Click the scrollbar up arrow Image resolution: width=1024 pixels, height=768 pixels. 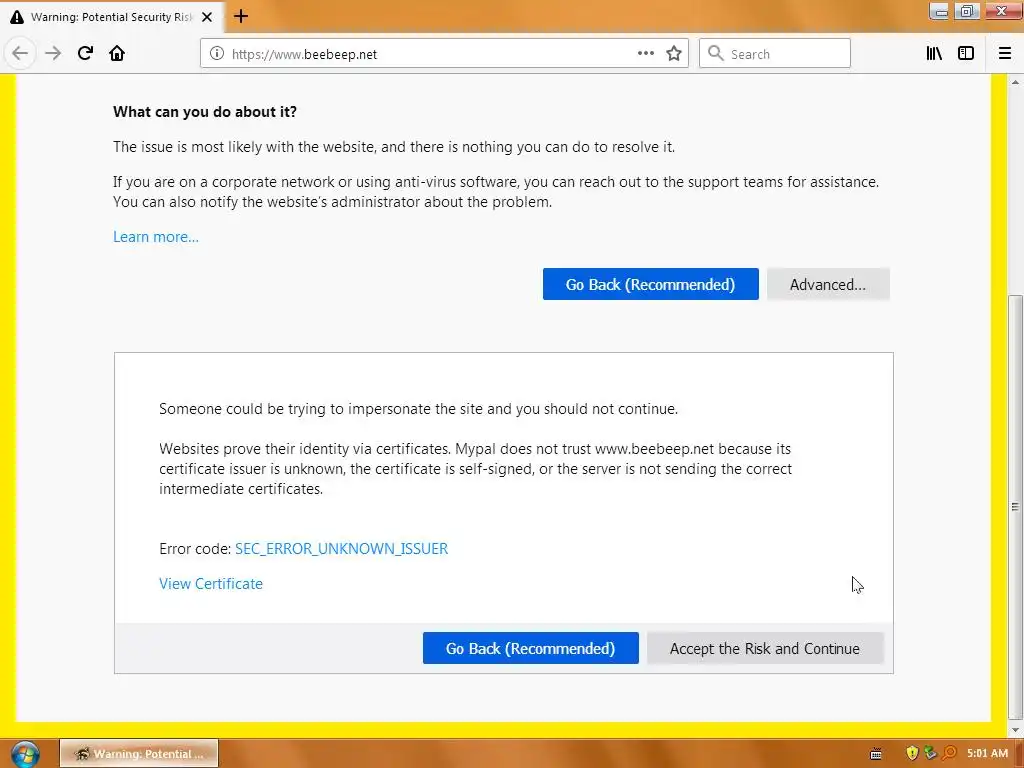[1015, 82]
